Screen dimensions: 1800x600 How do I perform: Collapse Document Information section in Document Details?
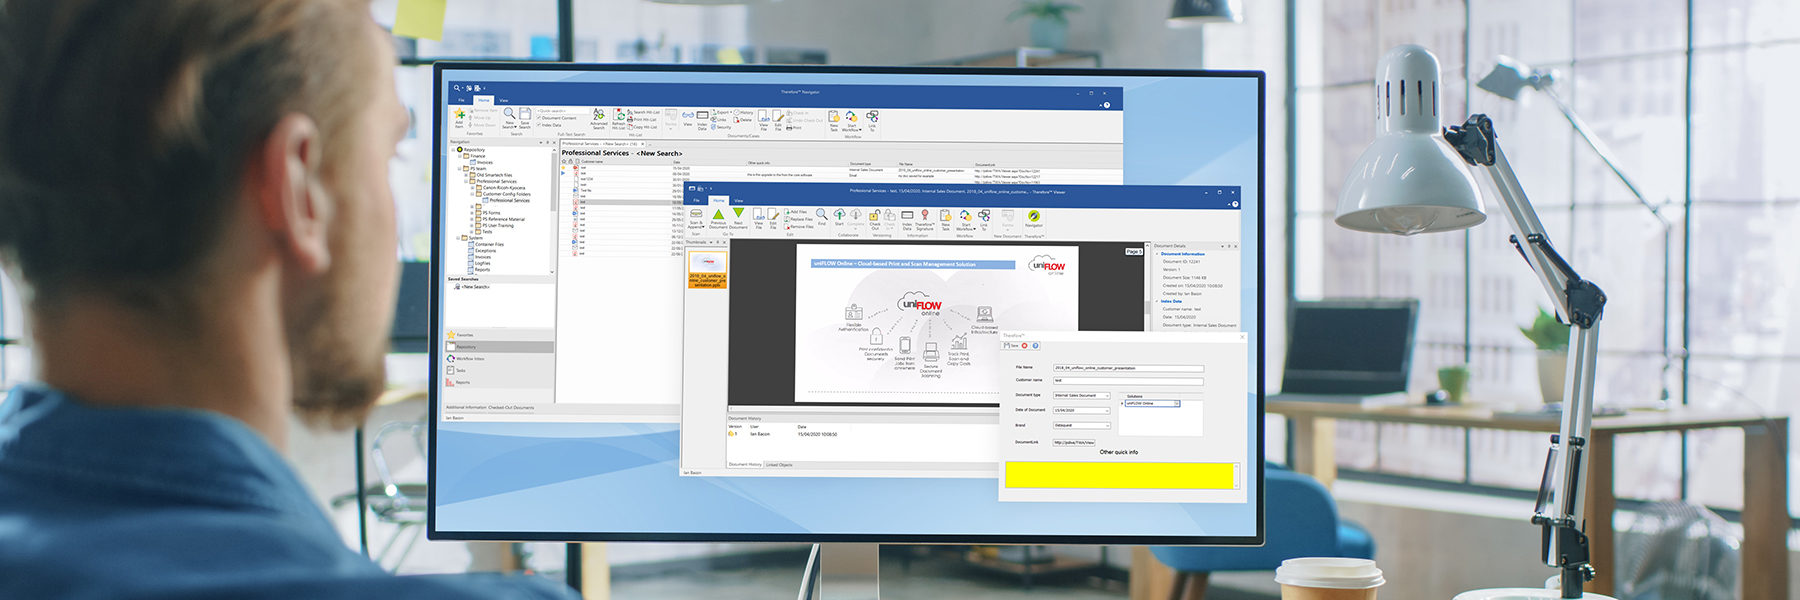pos(1158,254)
